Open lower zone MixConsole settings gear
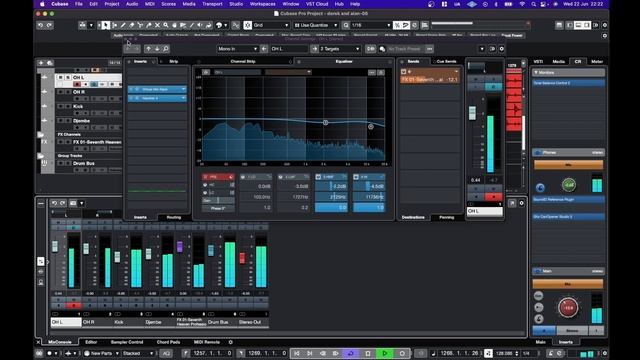Screen dimensions: 640x360 tap(521, 203)
